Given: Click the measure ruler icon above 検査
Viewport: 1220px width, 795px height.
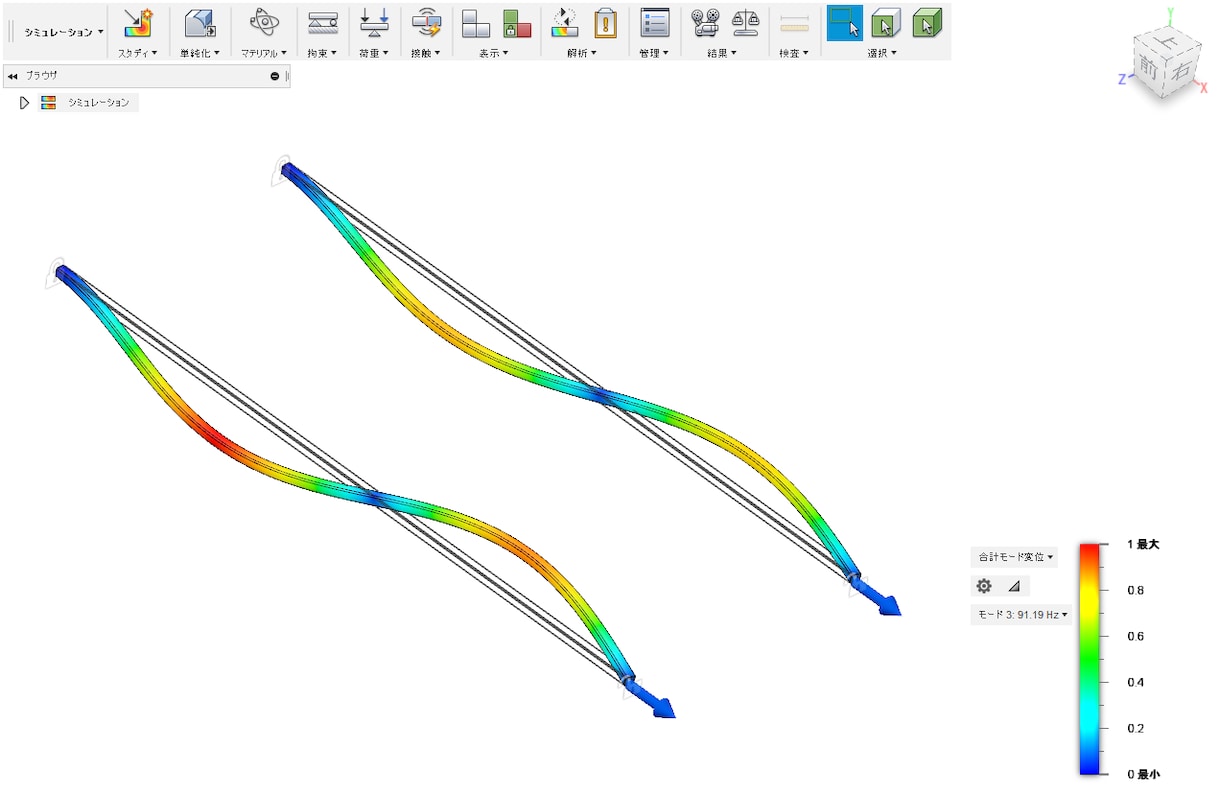Looking at the screenshot, I should point(794,23).
